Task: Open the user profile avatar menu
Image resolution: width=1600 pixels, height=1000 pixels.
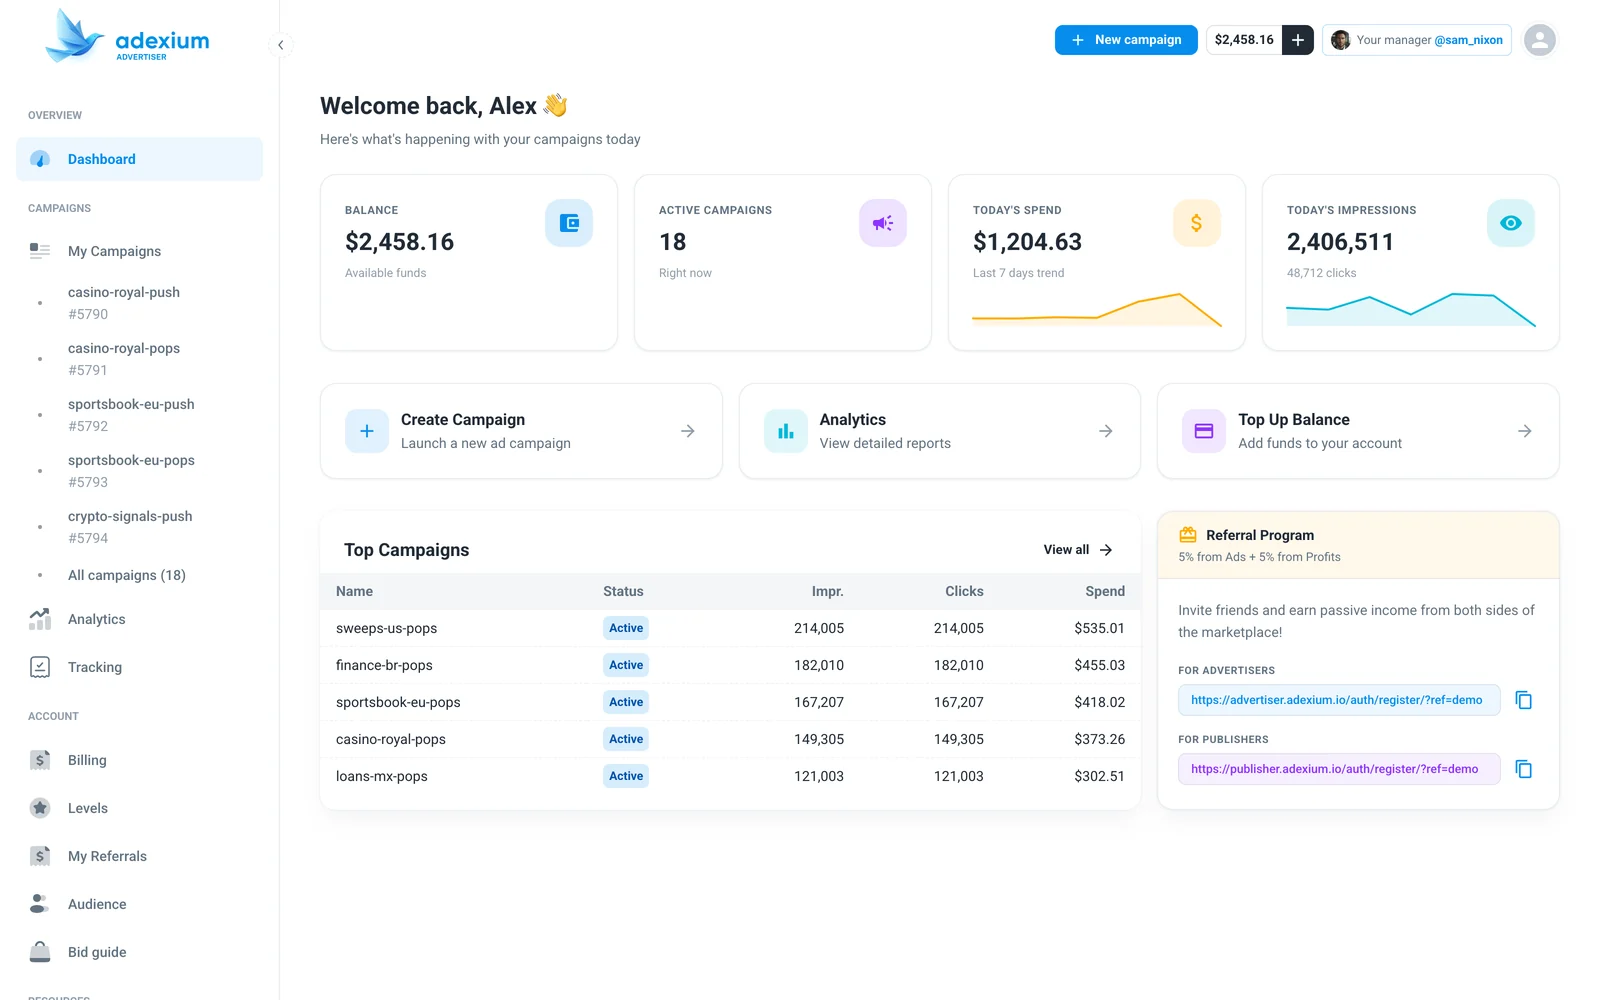Action: 1540,40
